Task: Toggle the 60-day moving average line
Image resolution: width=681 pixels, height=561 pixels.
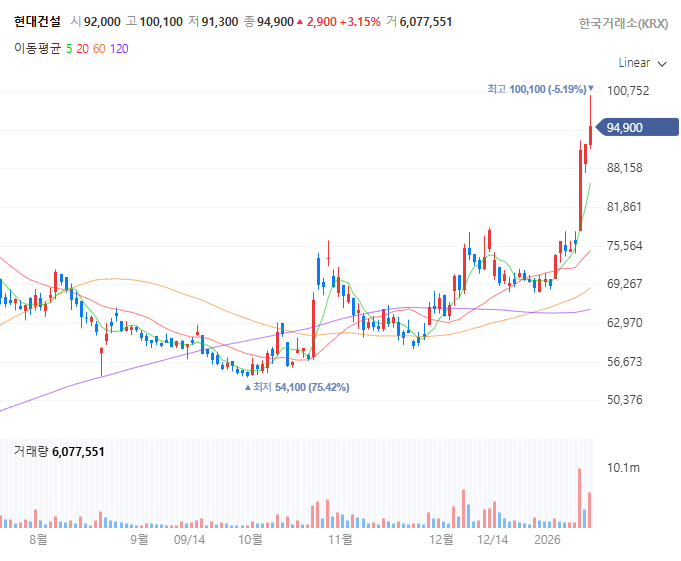Action: click(99, 49)
